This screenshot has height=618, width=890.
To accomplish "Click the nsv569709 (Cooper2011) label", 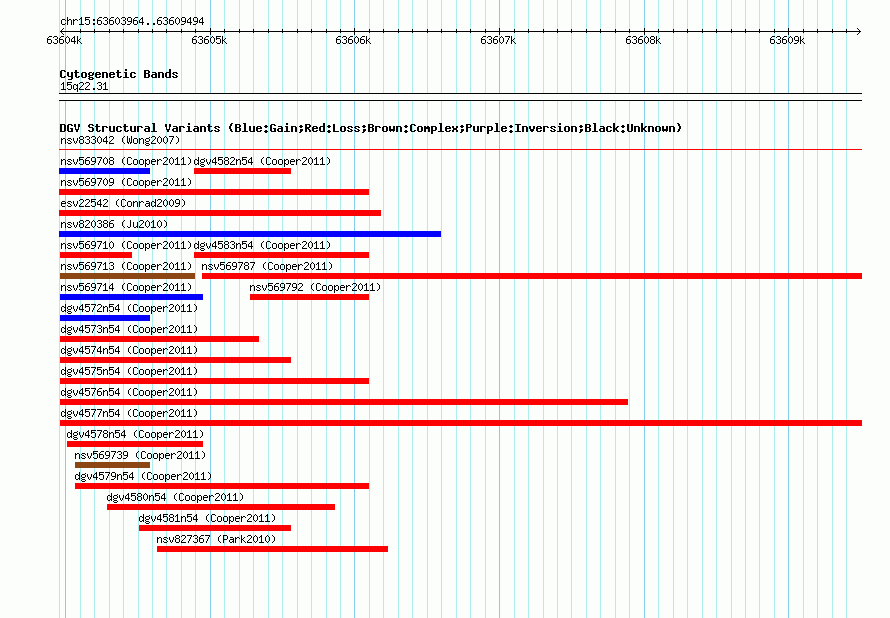I will (x=126, y=182).
